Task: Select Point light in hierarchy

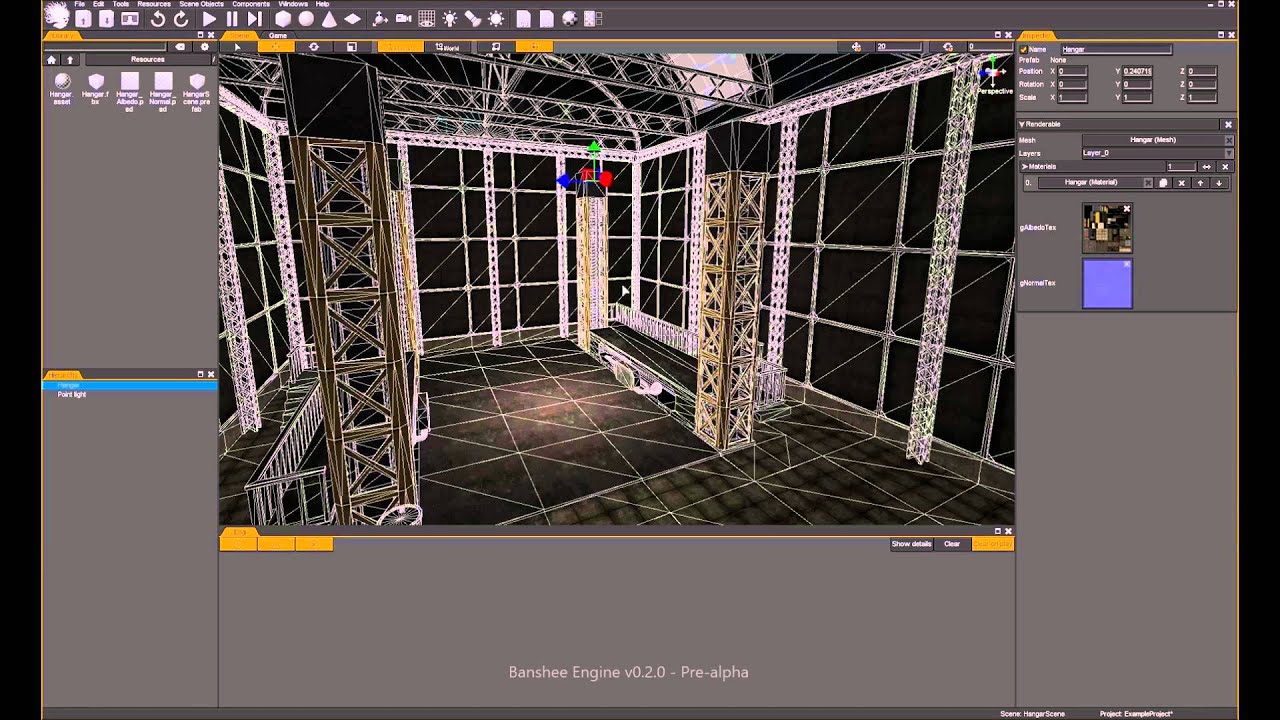Action: [x=72, y=395]
